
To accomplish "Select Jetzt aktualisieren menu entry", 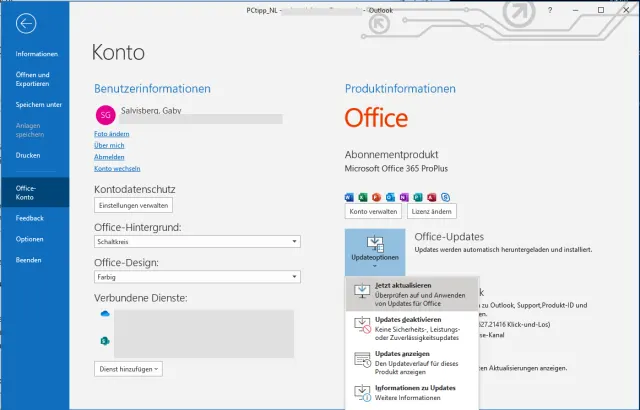I will pyautogui.click(x=412, y=294).
